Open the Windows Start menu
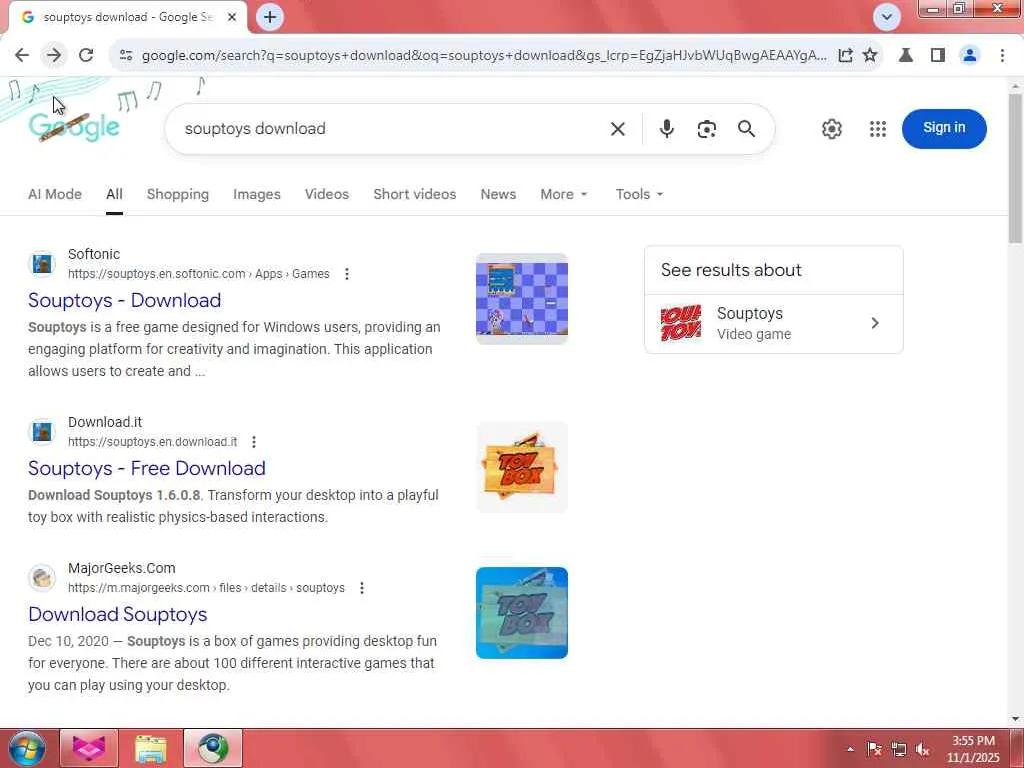The image size is (1024, 768). point(27,748)
